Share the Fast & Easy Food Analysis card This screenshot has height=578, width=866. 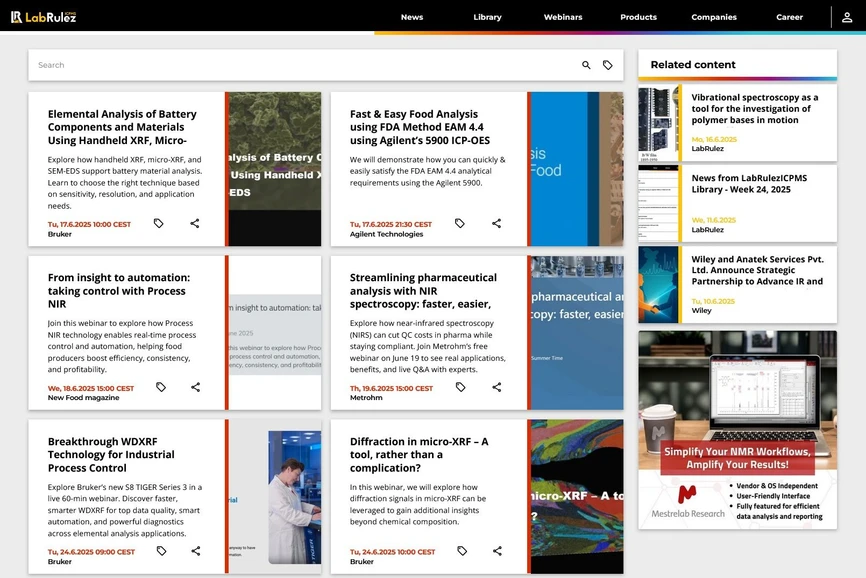tap(497, 224)
